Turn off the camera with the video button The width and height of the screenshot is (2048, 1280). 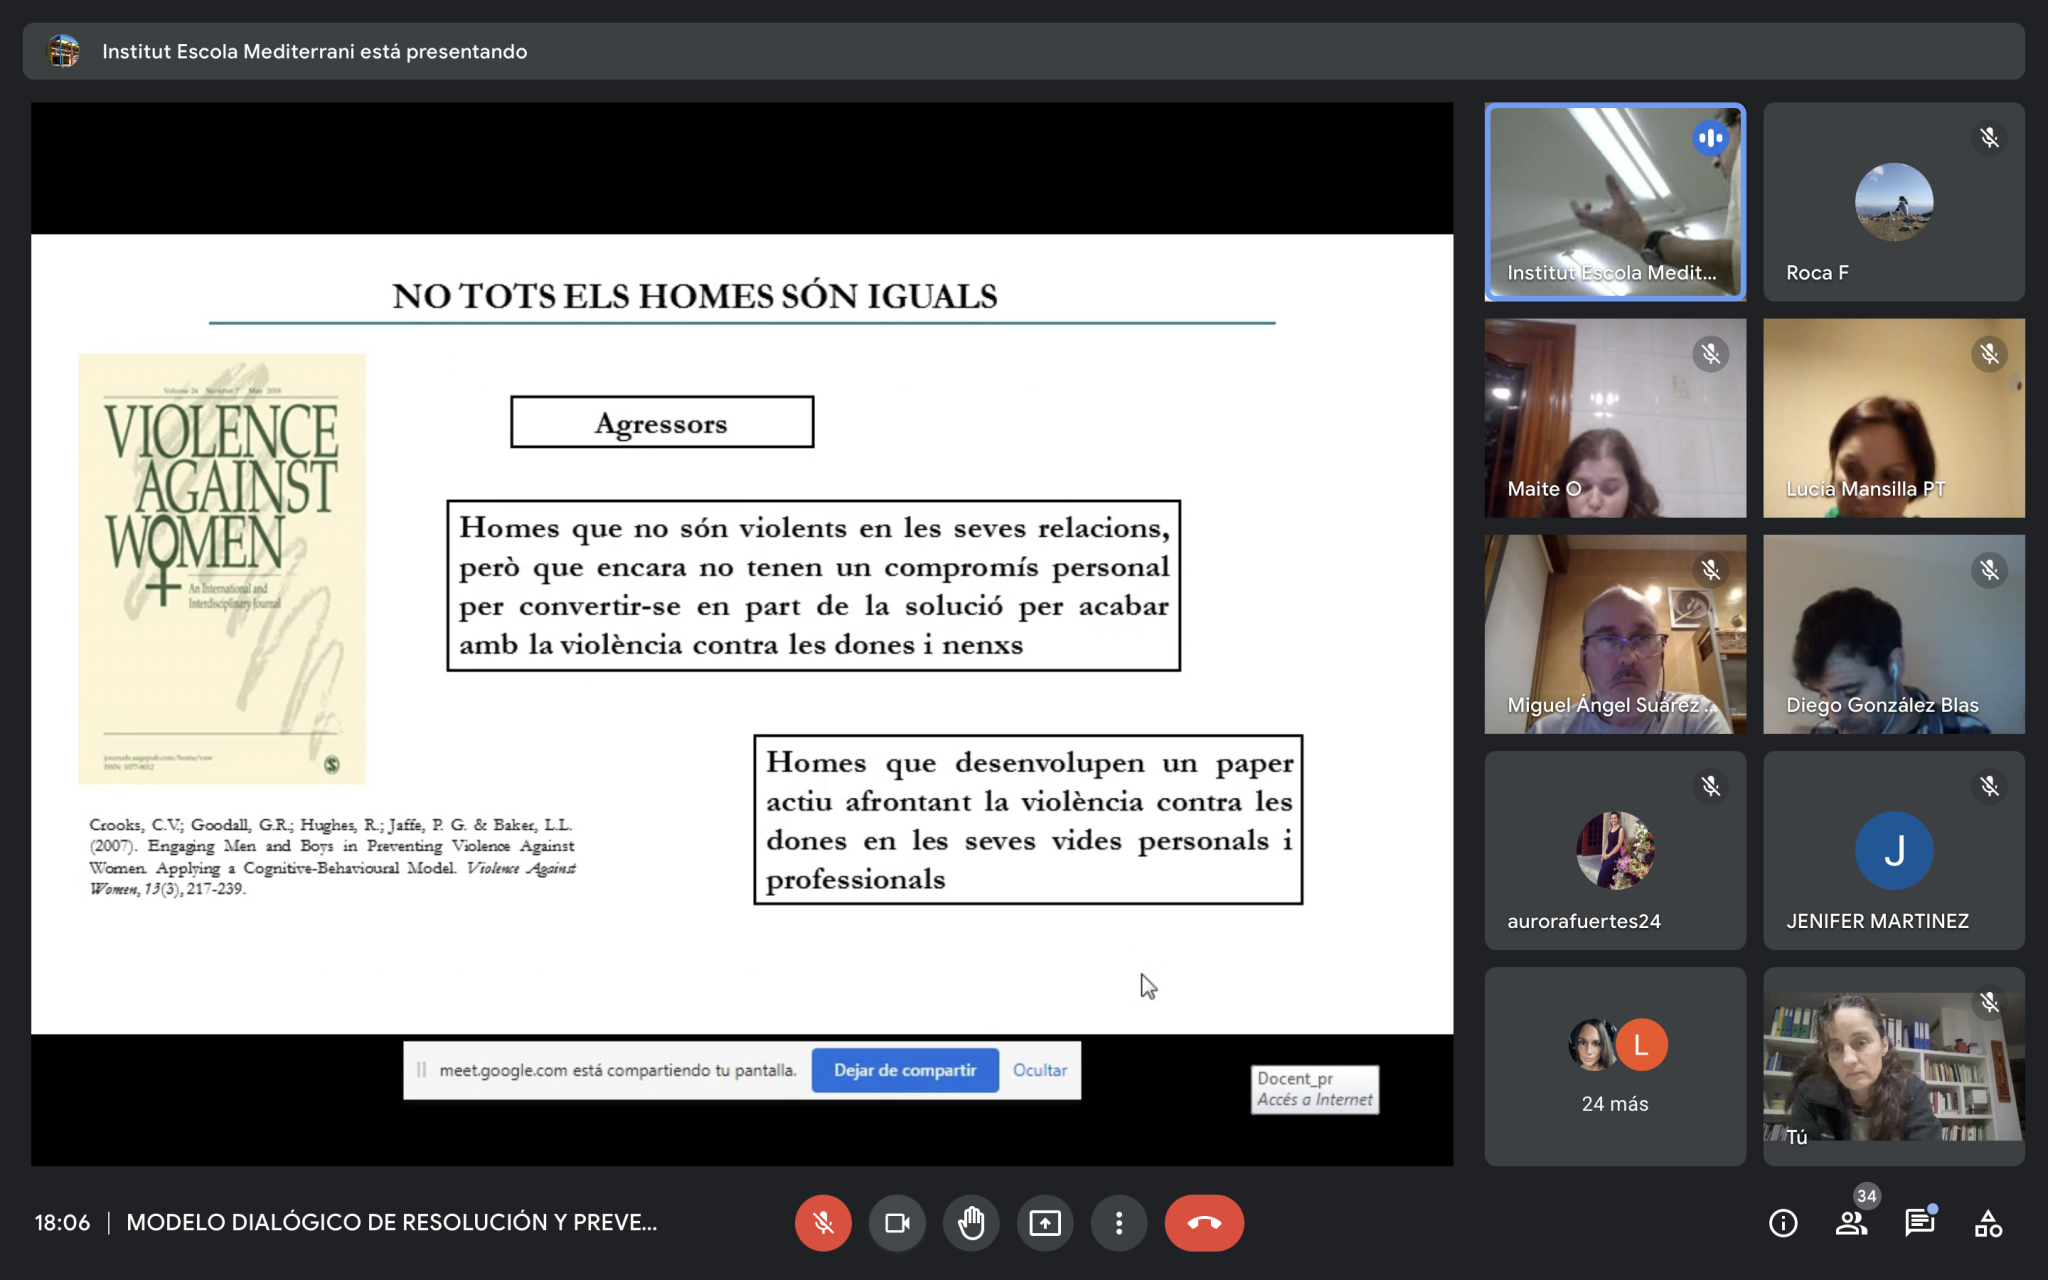897,1222
